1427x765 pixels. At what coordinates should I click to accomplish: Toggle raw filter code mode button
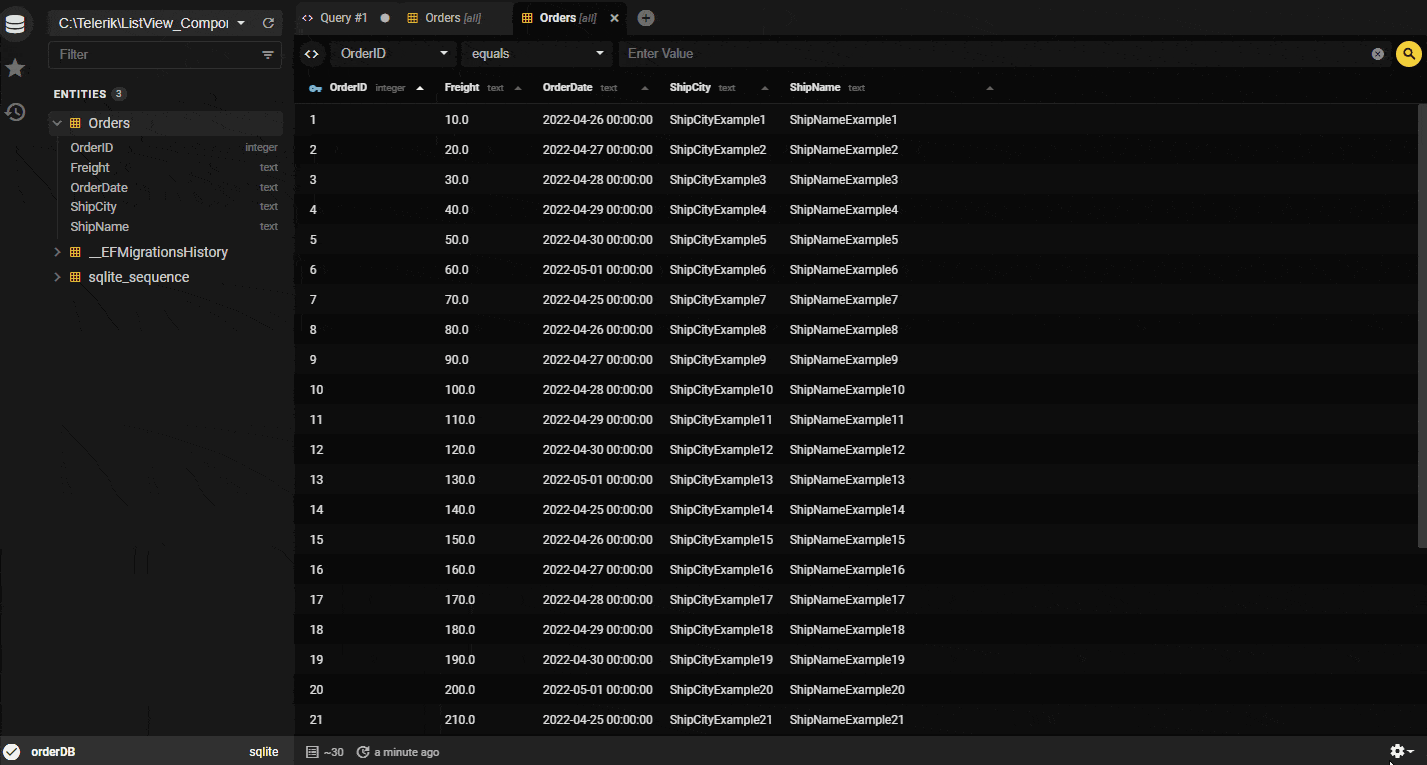[x=312, y=54]
